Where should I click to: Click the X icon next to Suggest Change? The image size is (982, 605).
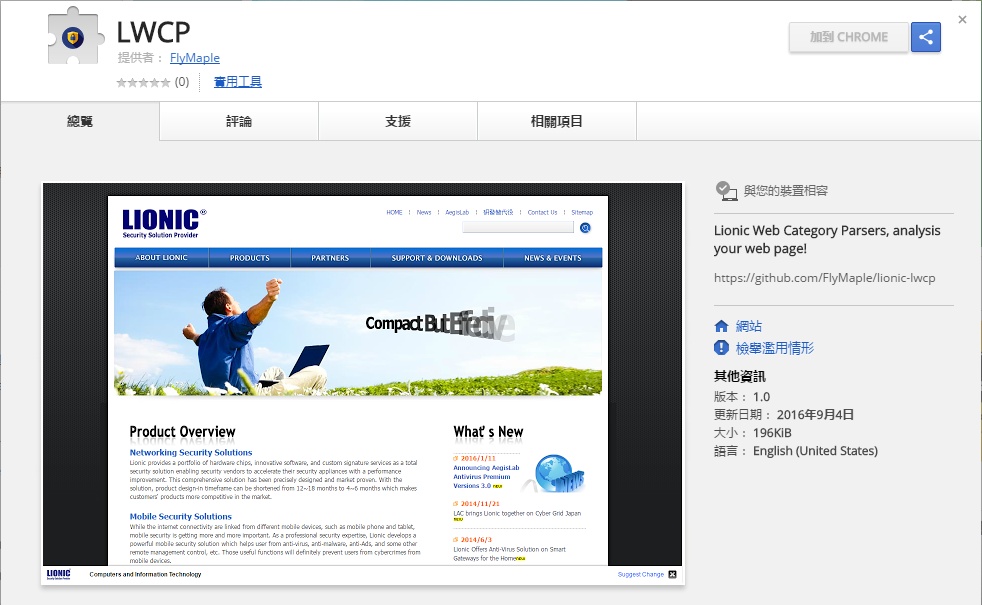pos(672,574)
